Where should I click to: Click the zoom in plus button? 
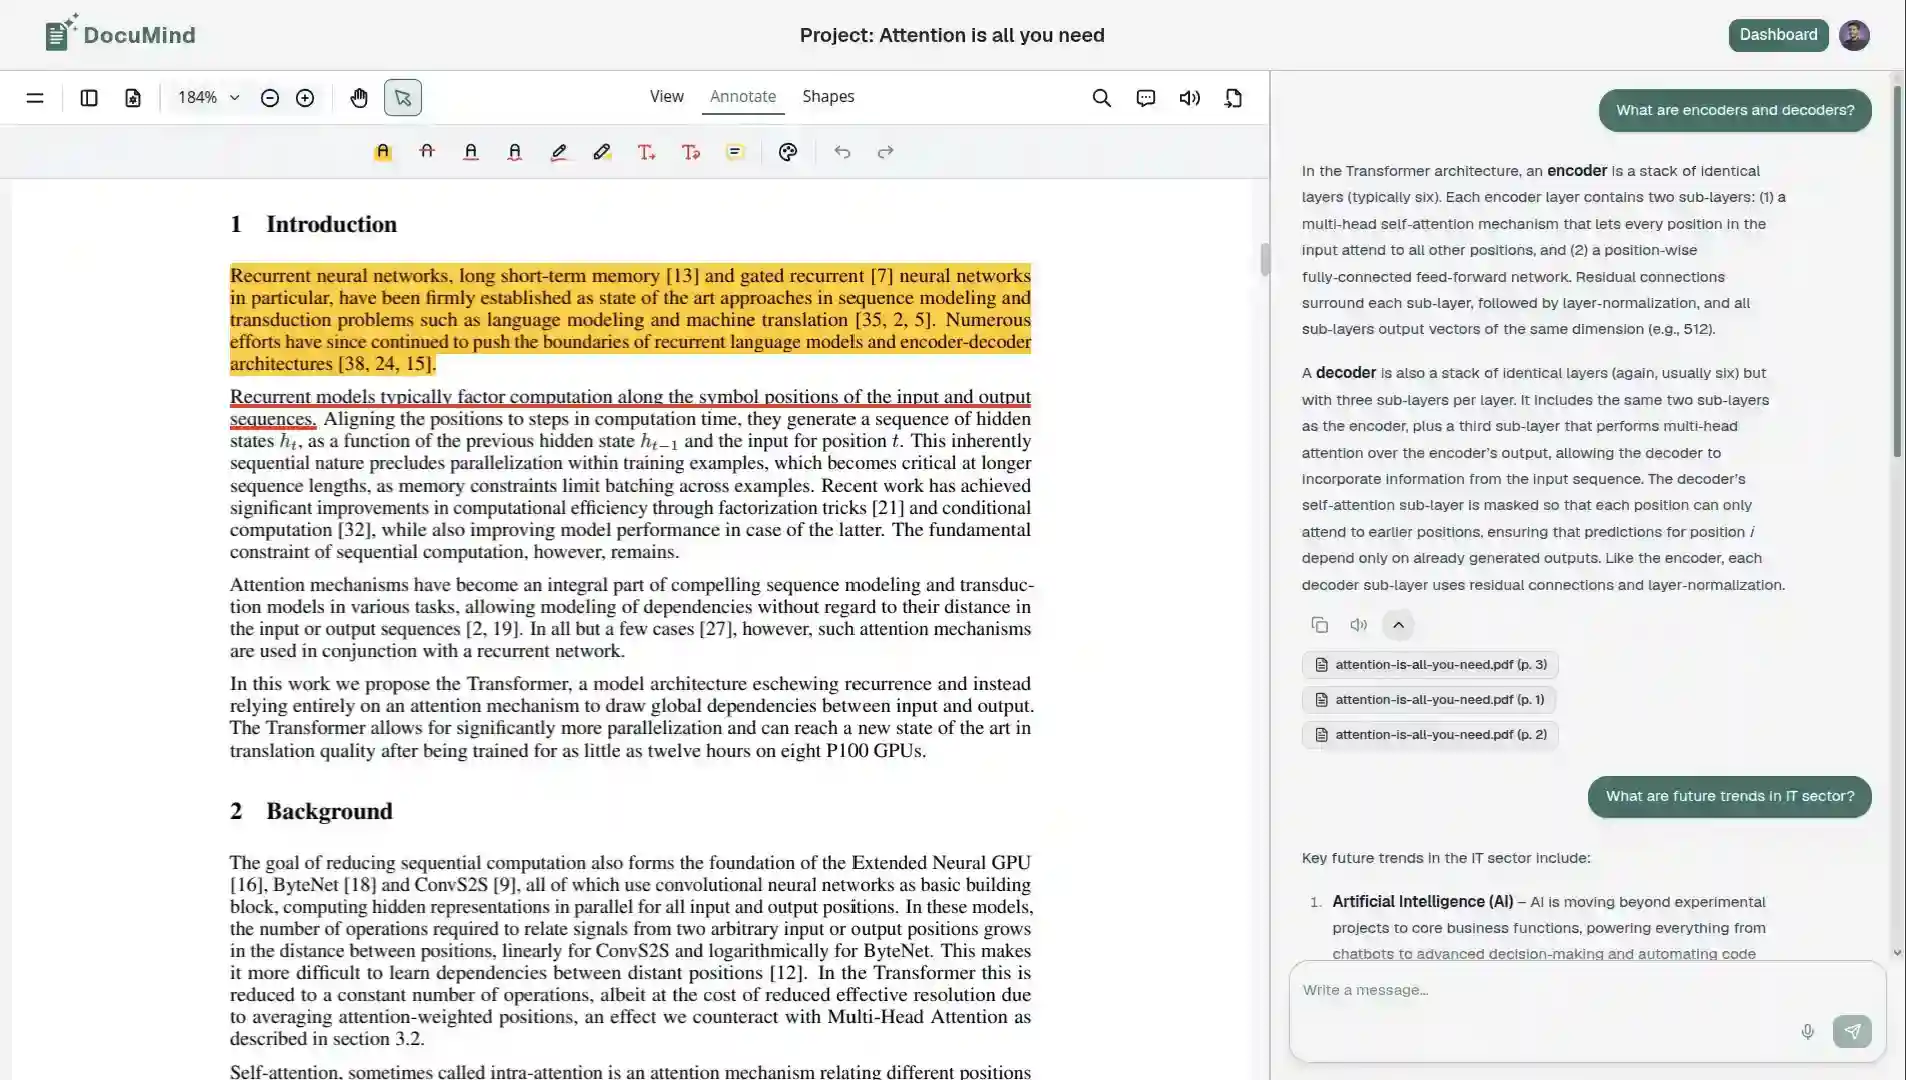pos(305,98)
